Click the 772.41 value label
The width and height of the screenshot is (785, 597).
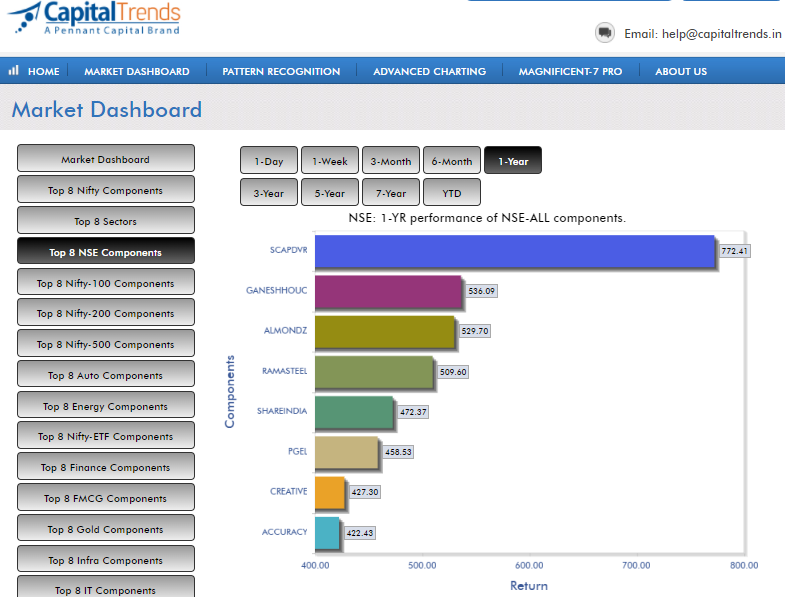tap(734, 251)
